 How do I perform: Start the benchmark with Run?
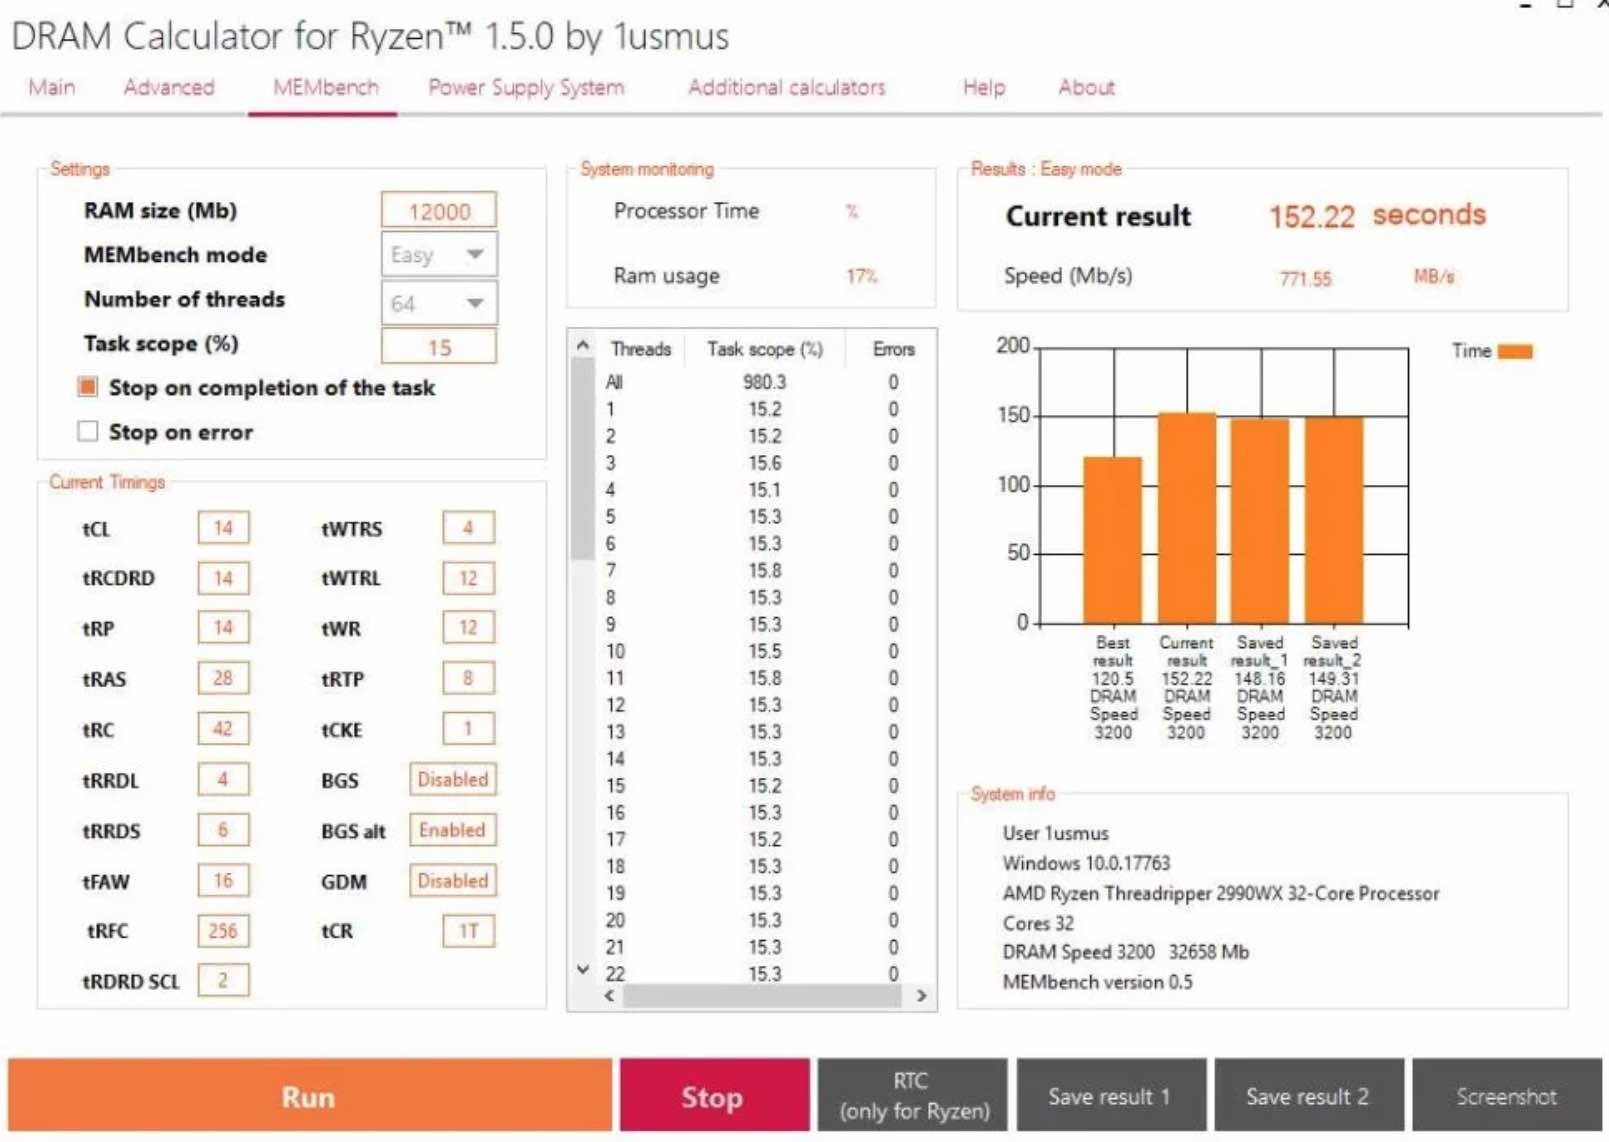pyautogui.click(x=309, y=1096)
